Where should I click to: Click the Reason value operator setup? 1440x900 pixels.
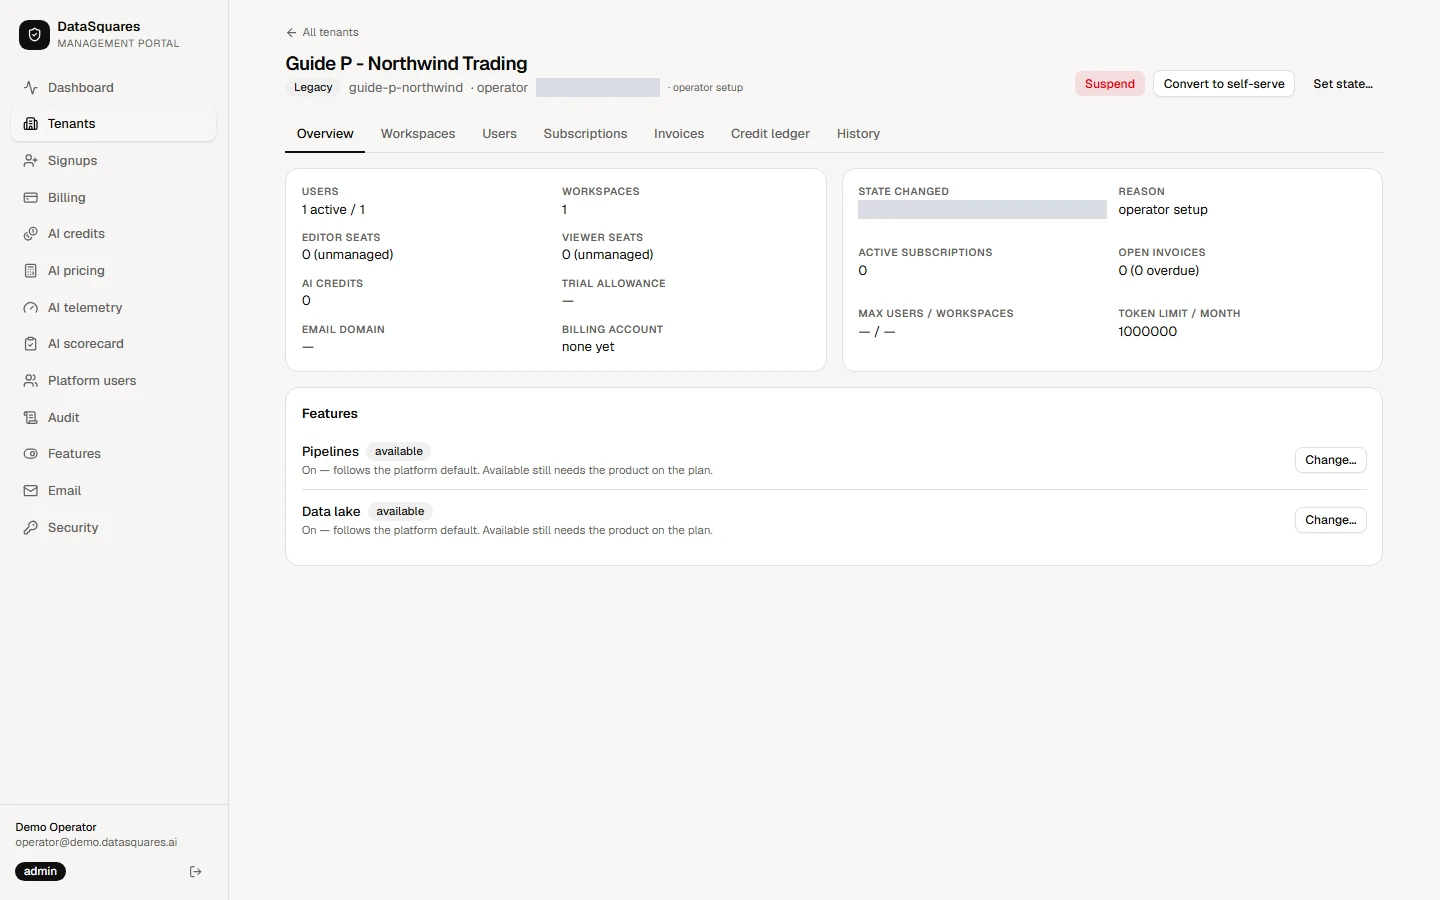pyautogui.click(x=1163, y=210)
